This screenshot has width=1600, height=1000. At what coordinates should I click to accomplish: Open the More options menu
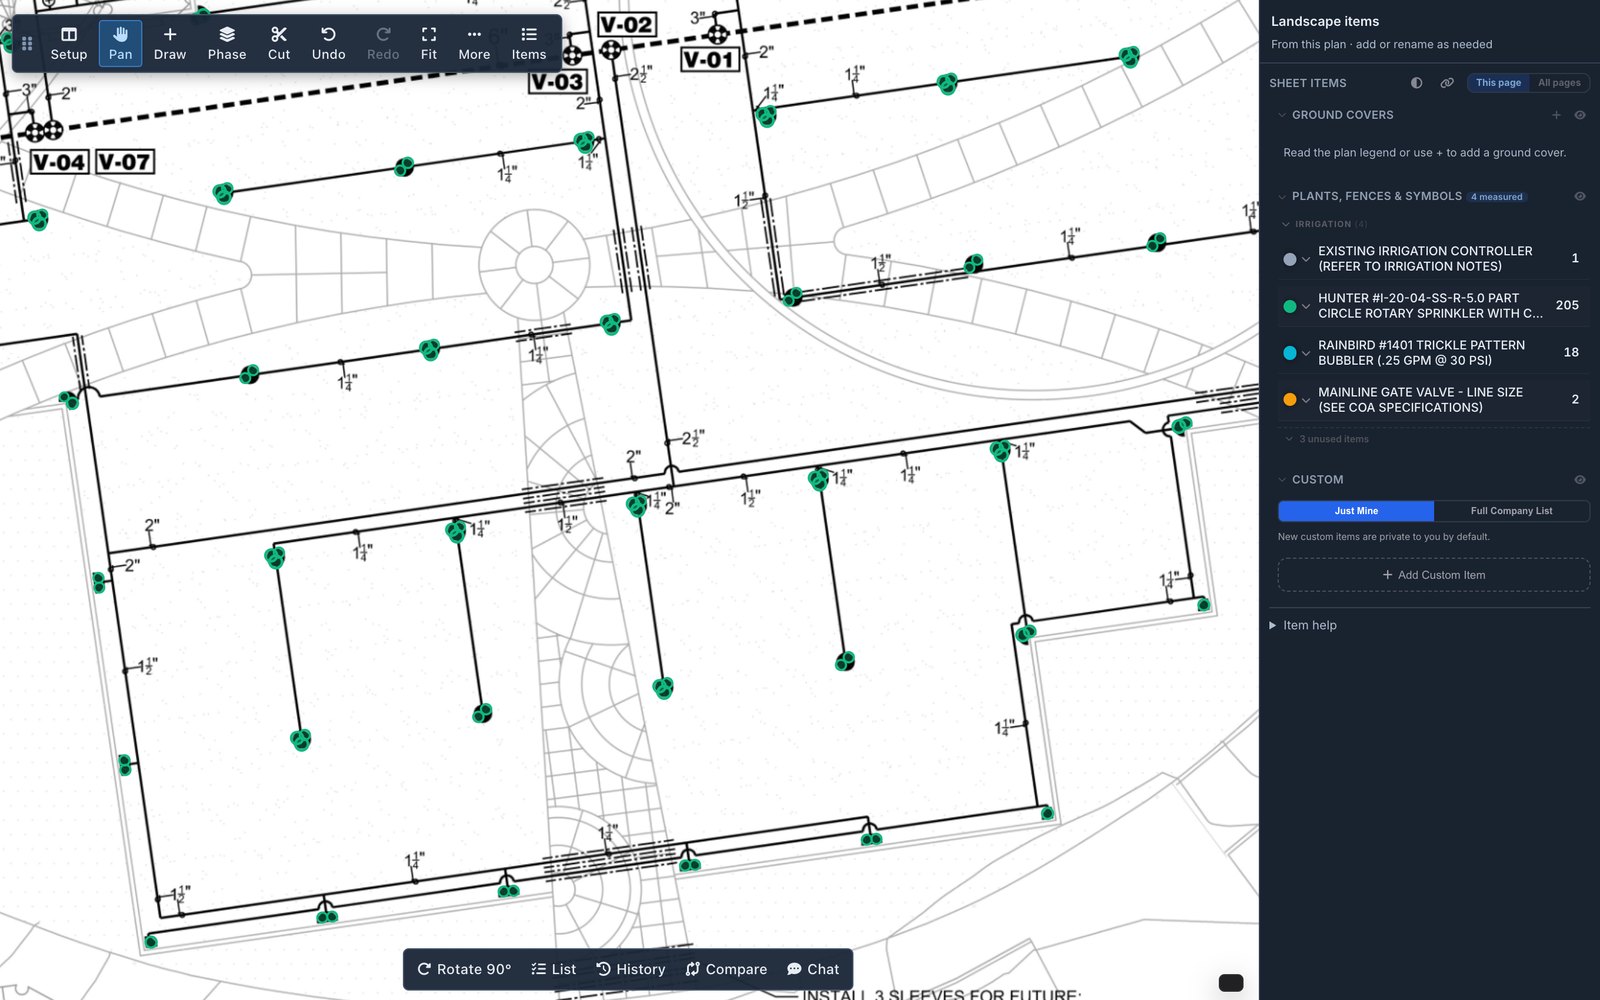coord(474,44)
